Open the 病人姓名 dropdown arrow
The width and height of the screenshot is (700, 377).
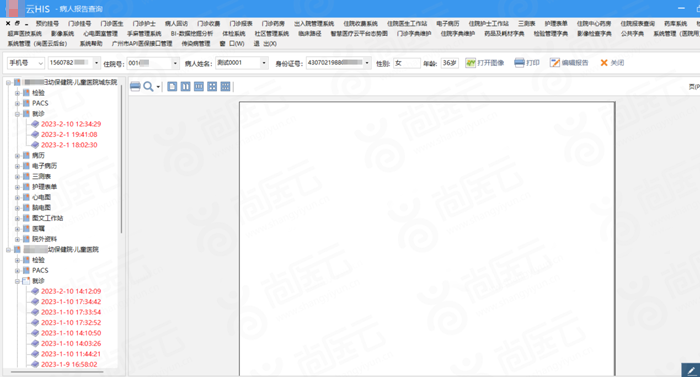(264, 63)
